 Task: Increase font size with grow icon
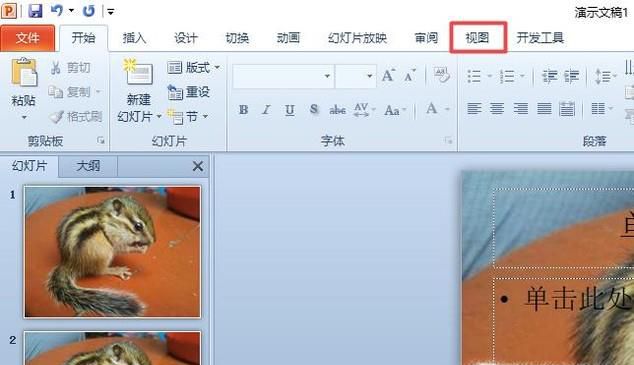pyautogui.click(x=388, y=75)
